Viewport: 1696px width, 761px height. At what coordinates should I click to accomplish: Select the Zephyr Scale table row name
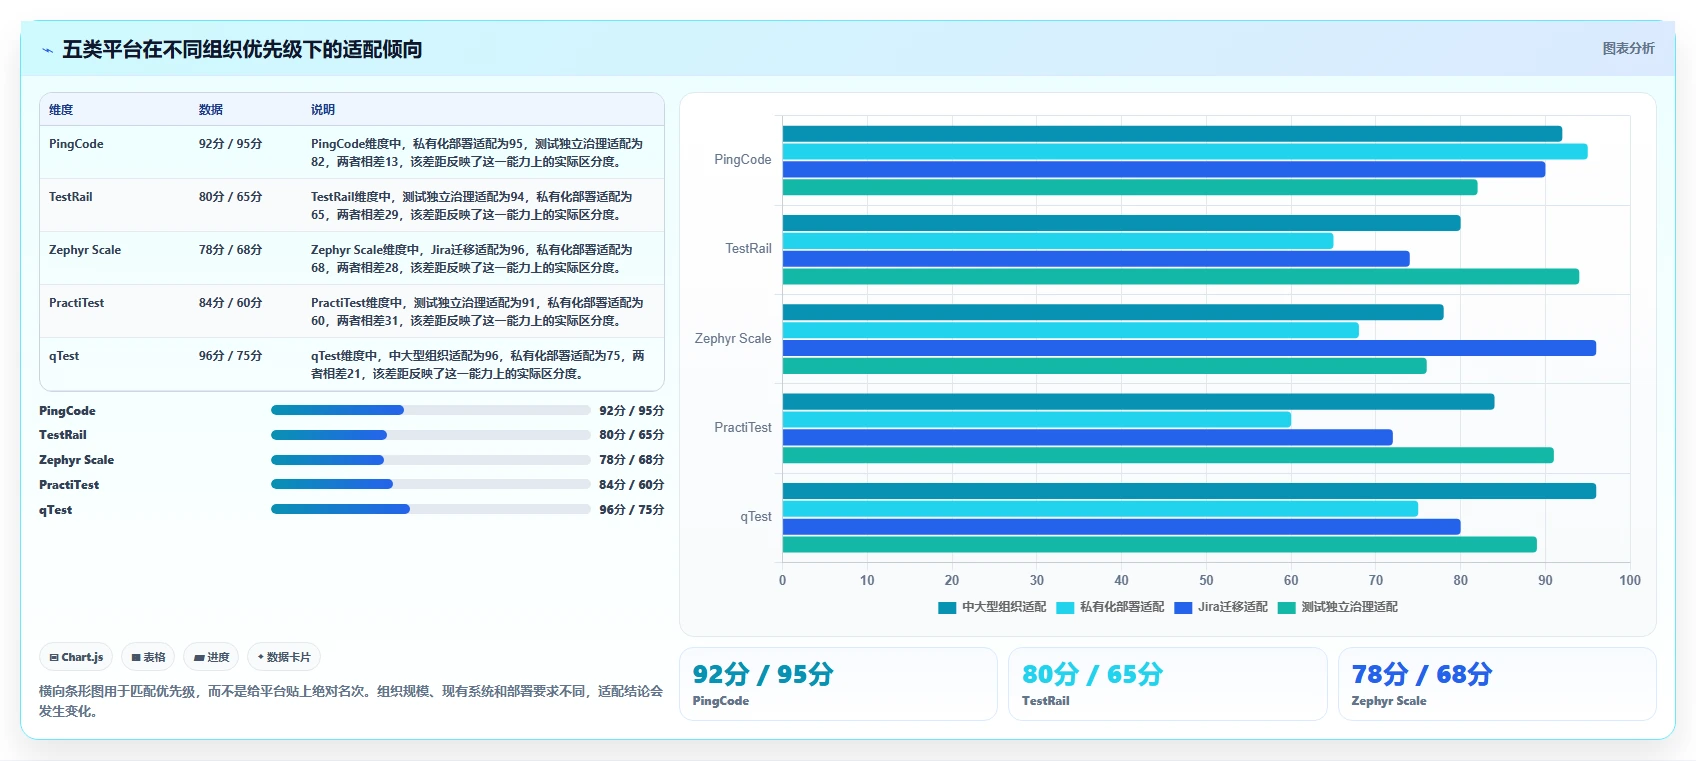click(85, 250)
